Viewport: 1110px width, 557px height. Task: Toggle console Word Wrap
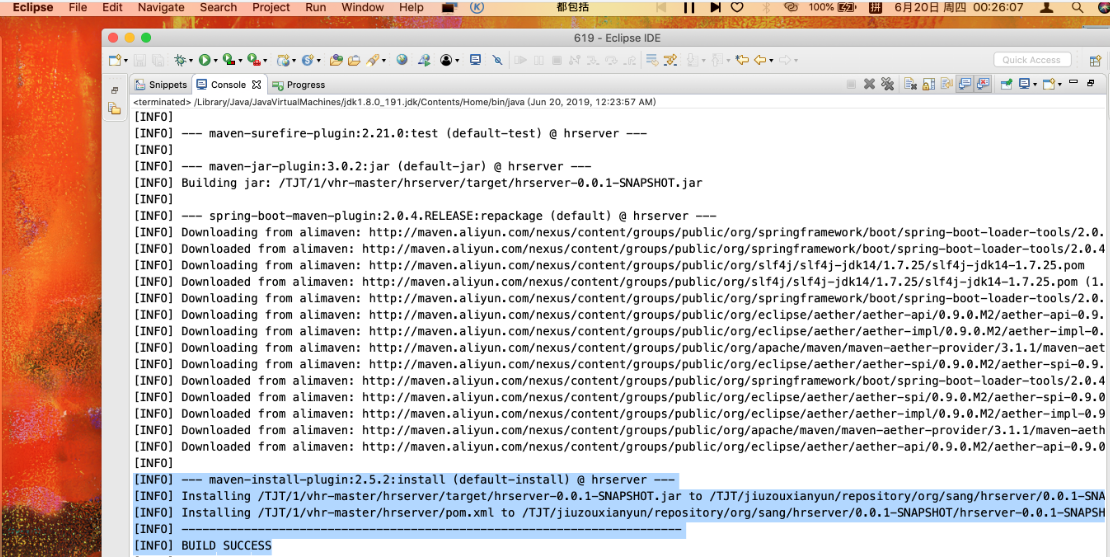pyautogui.click(x=946, y=84)
